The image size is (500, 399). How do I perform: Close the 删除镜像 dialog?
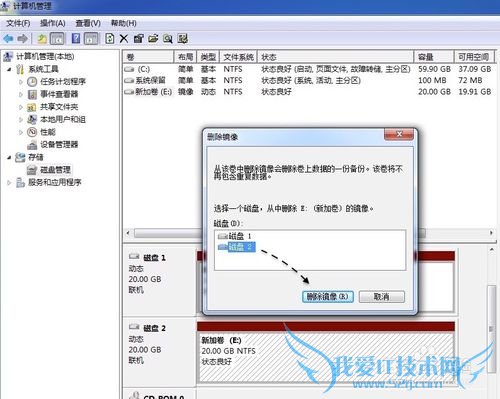pyautogui.click(x=399, y=135)
